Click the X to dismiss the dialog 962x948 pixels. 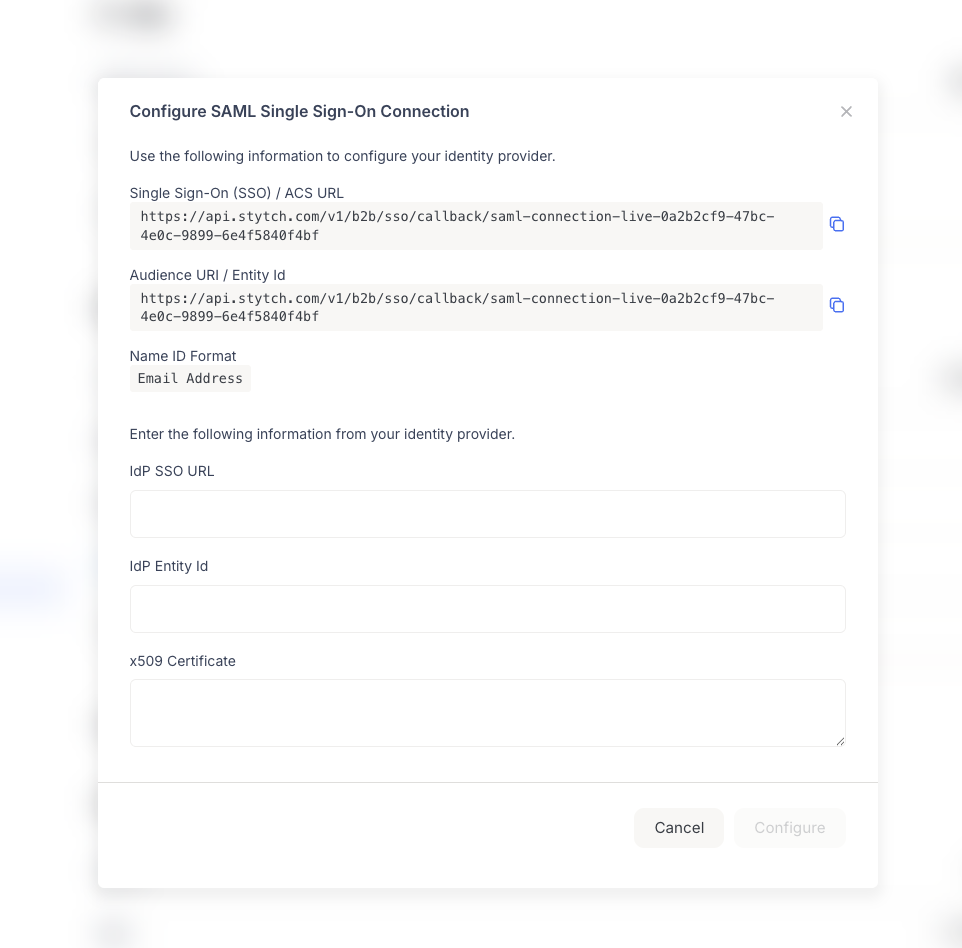tap(846, 111)
